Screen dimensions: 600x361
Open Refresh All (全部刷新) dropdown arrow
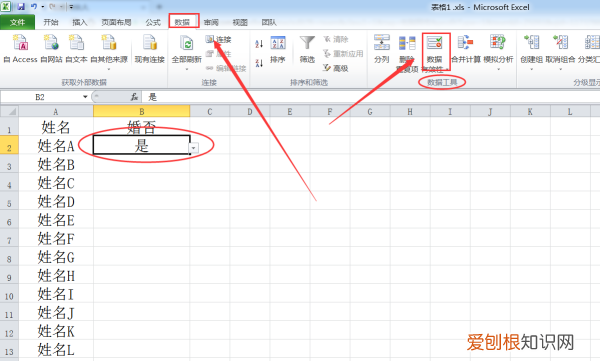click(187, 69)
